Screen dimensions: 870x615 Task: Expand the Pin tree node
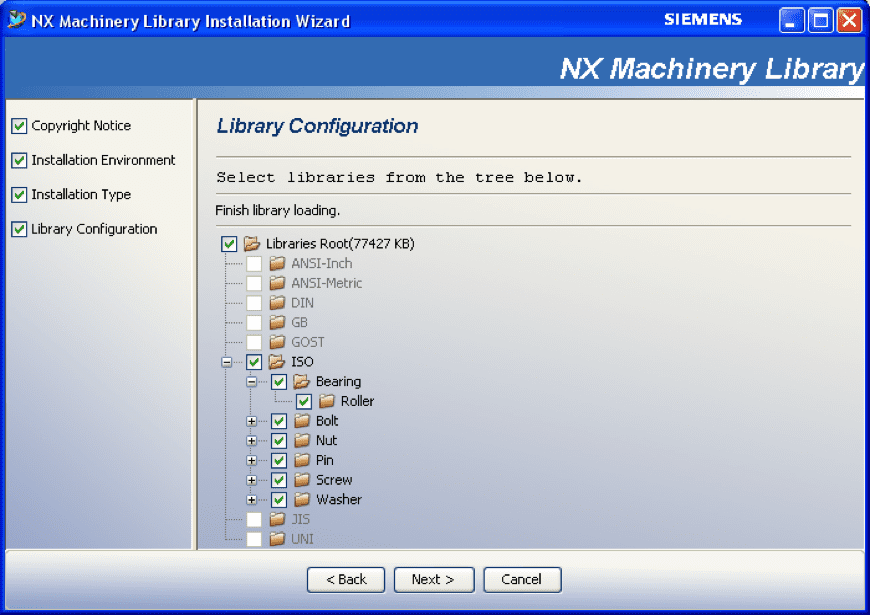(251, 461)
